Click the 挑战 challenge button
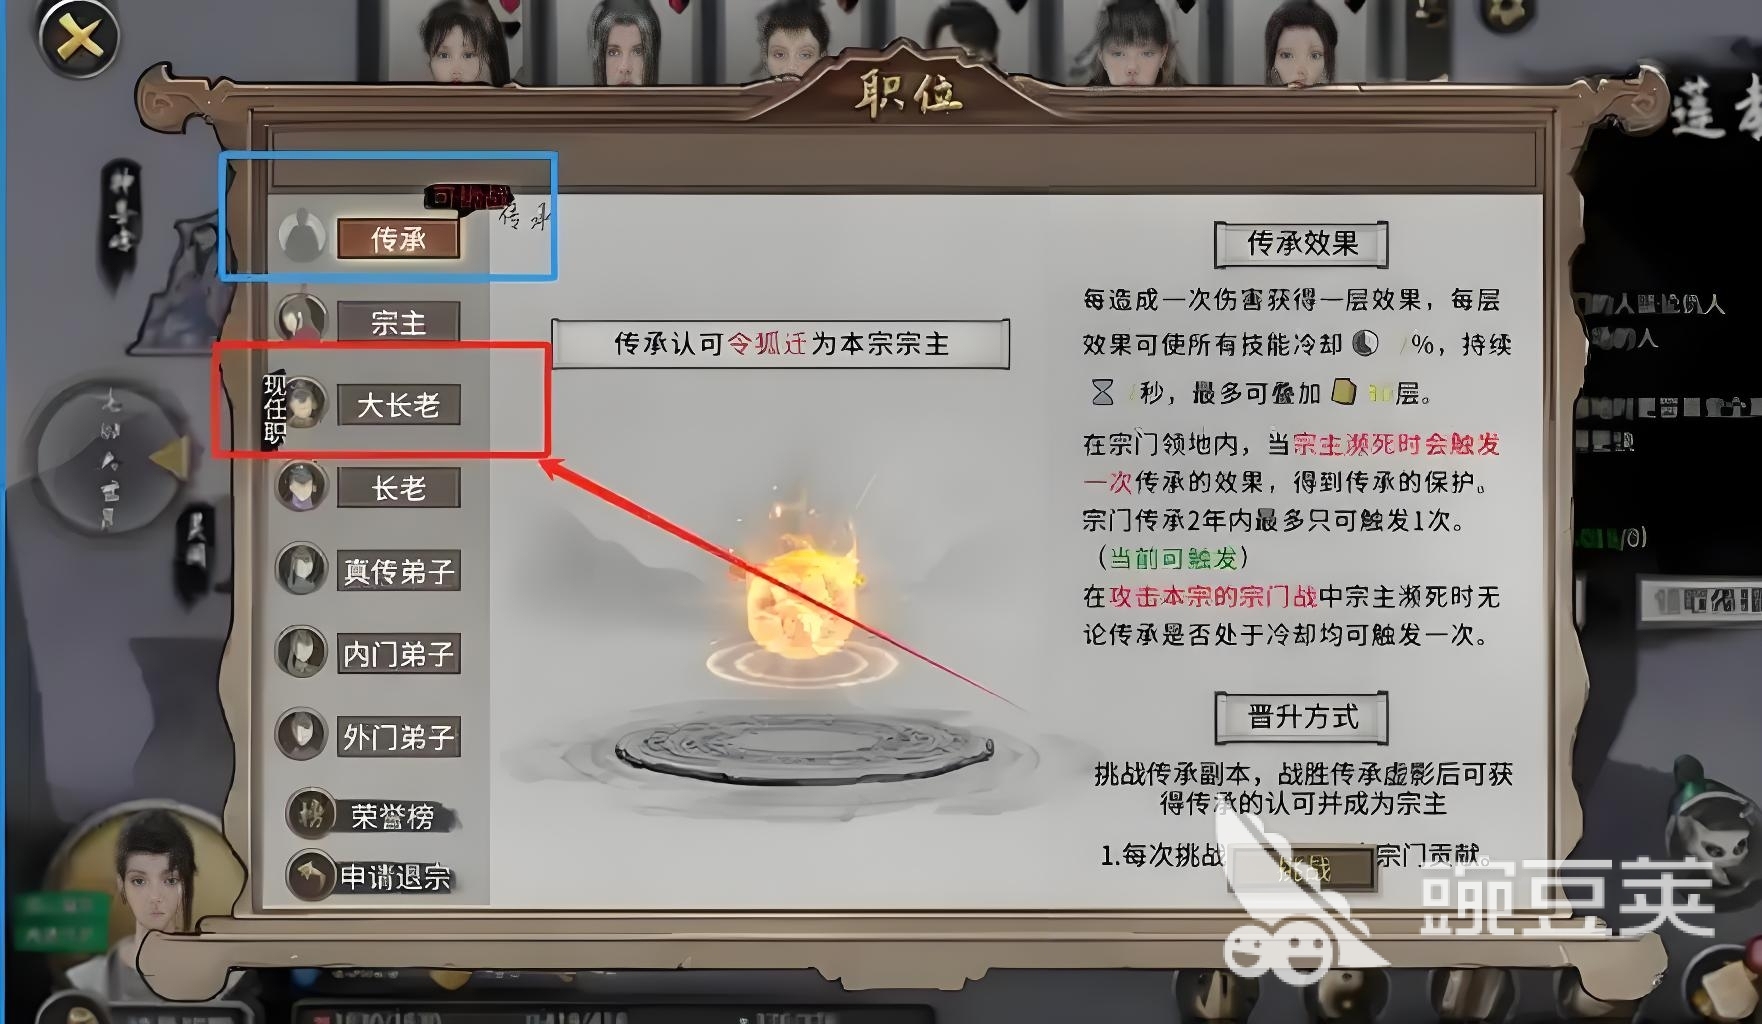Viewport: 1762px width, 1024px height. [x=1303, y=868]
